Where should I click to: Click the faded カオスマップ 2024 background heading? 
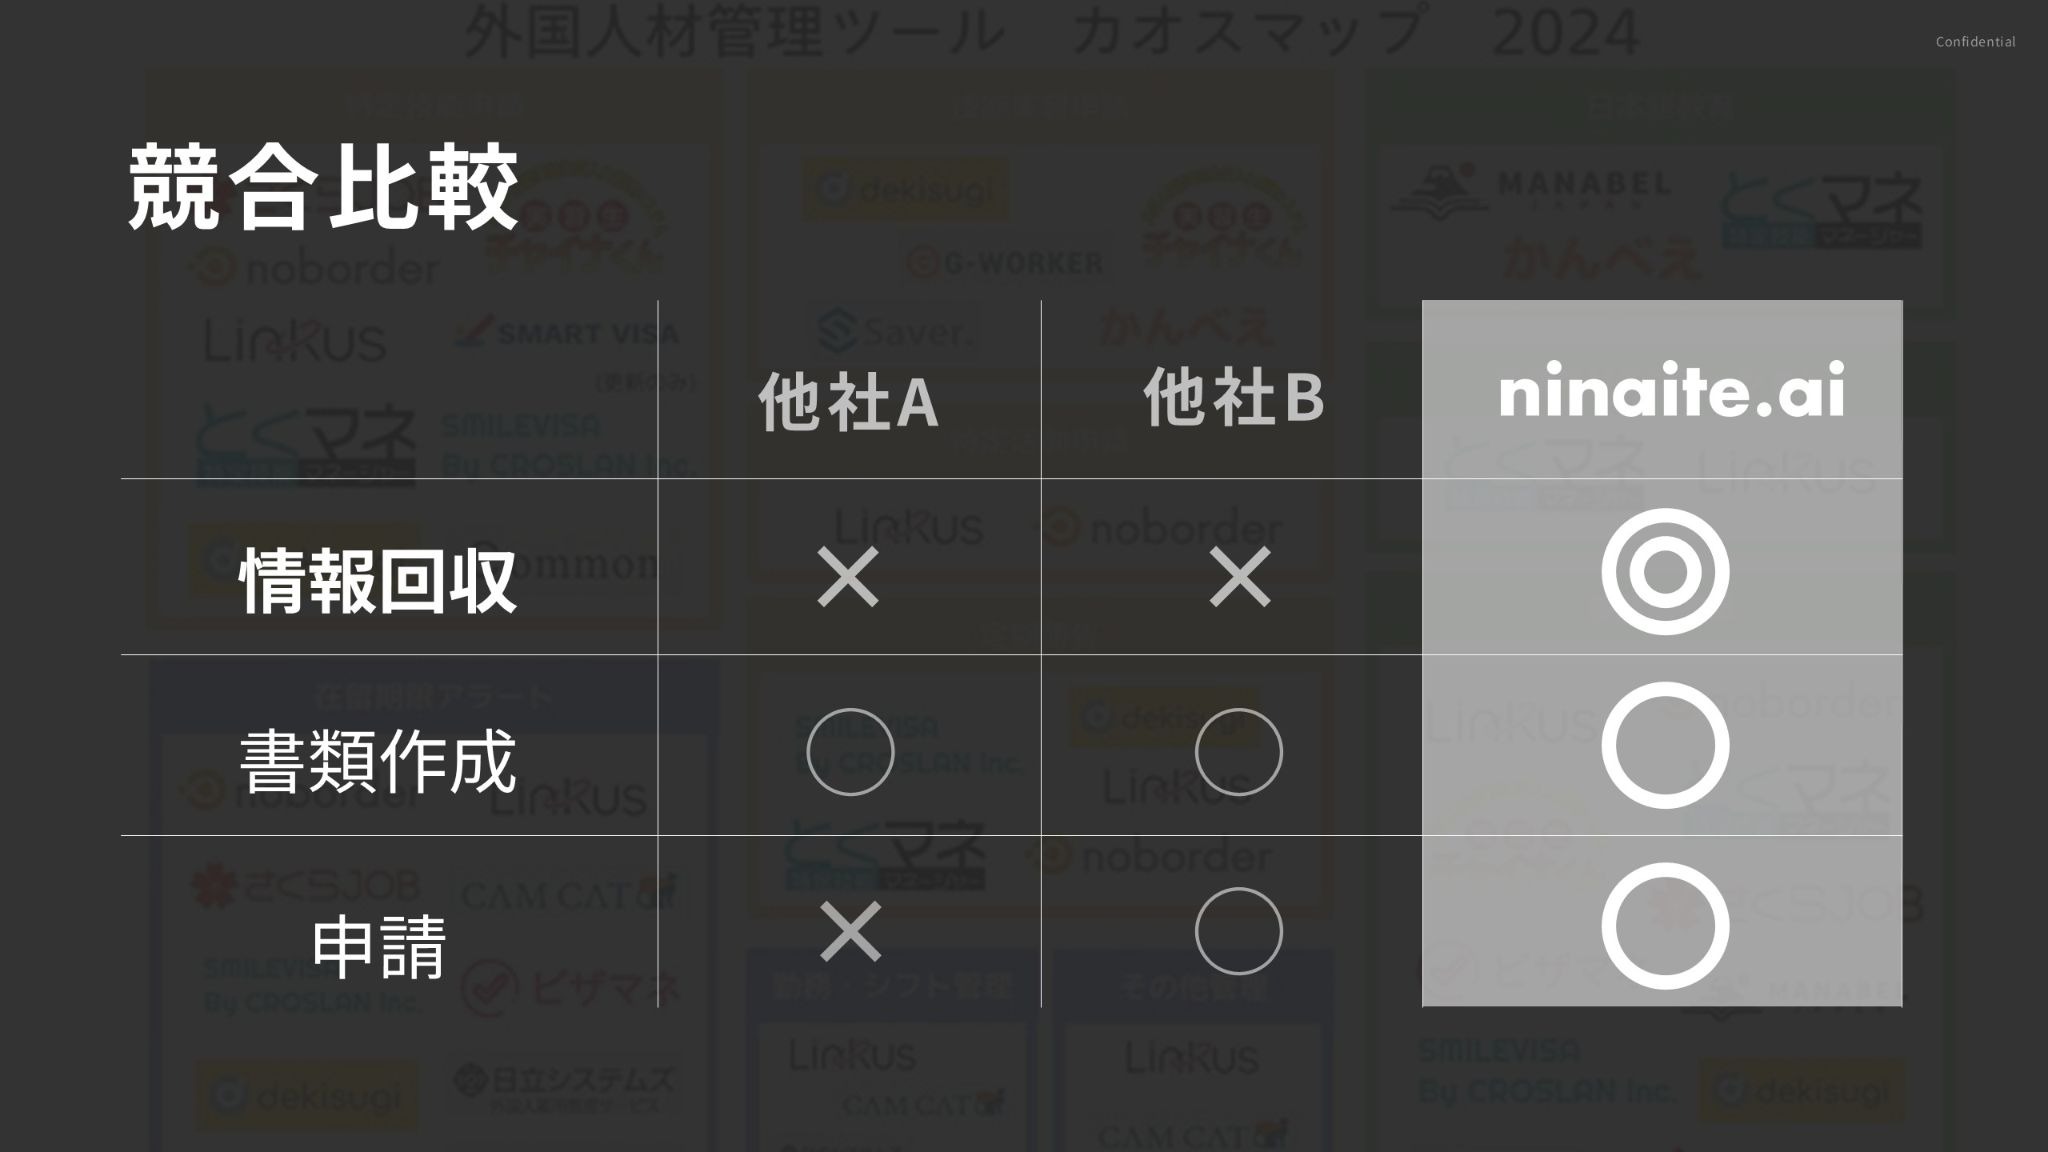tap(1052, 32)
